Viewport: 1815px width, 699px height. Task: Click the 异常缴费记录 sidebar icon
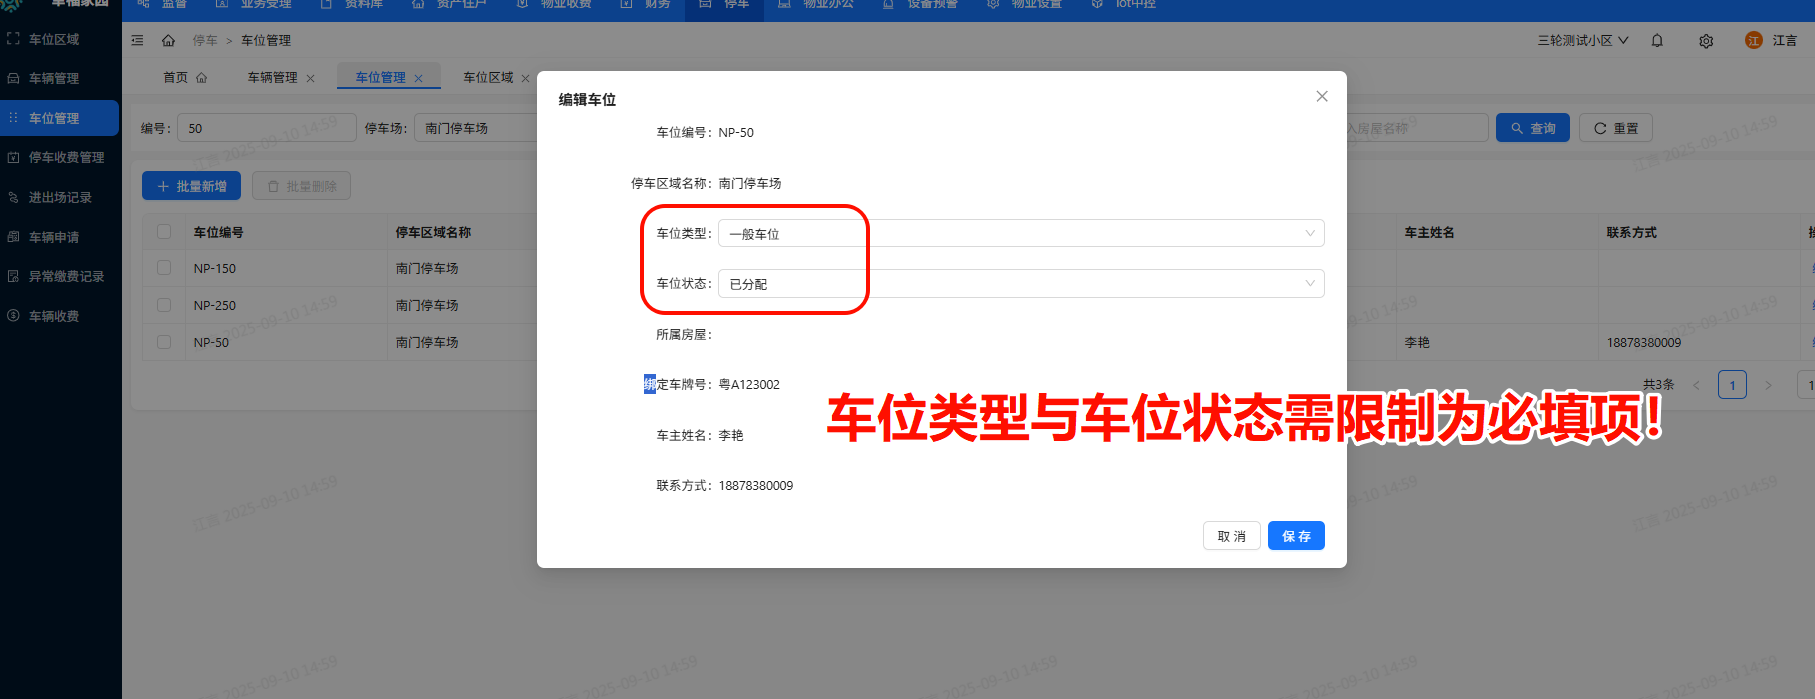pyautogui.click(x=13, y=276)
